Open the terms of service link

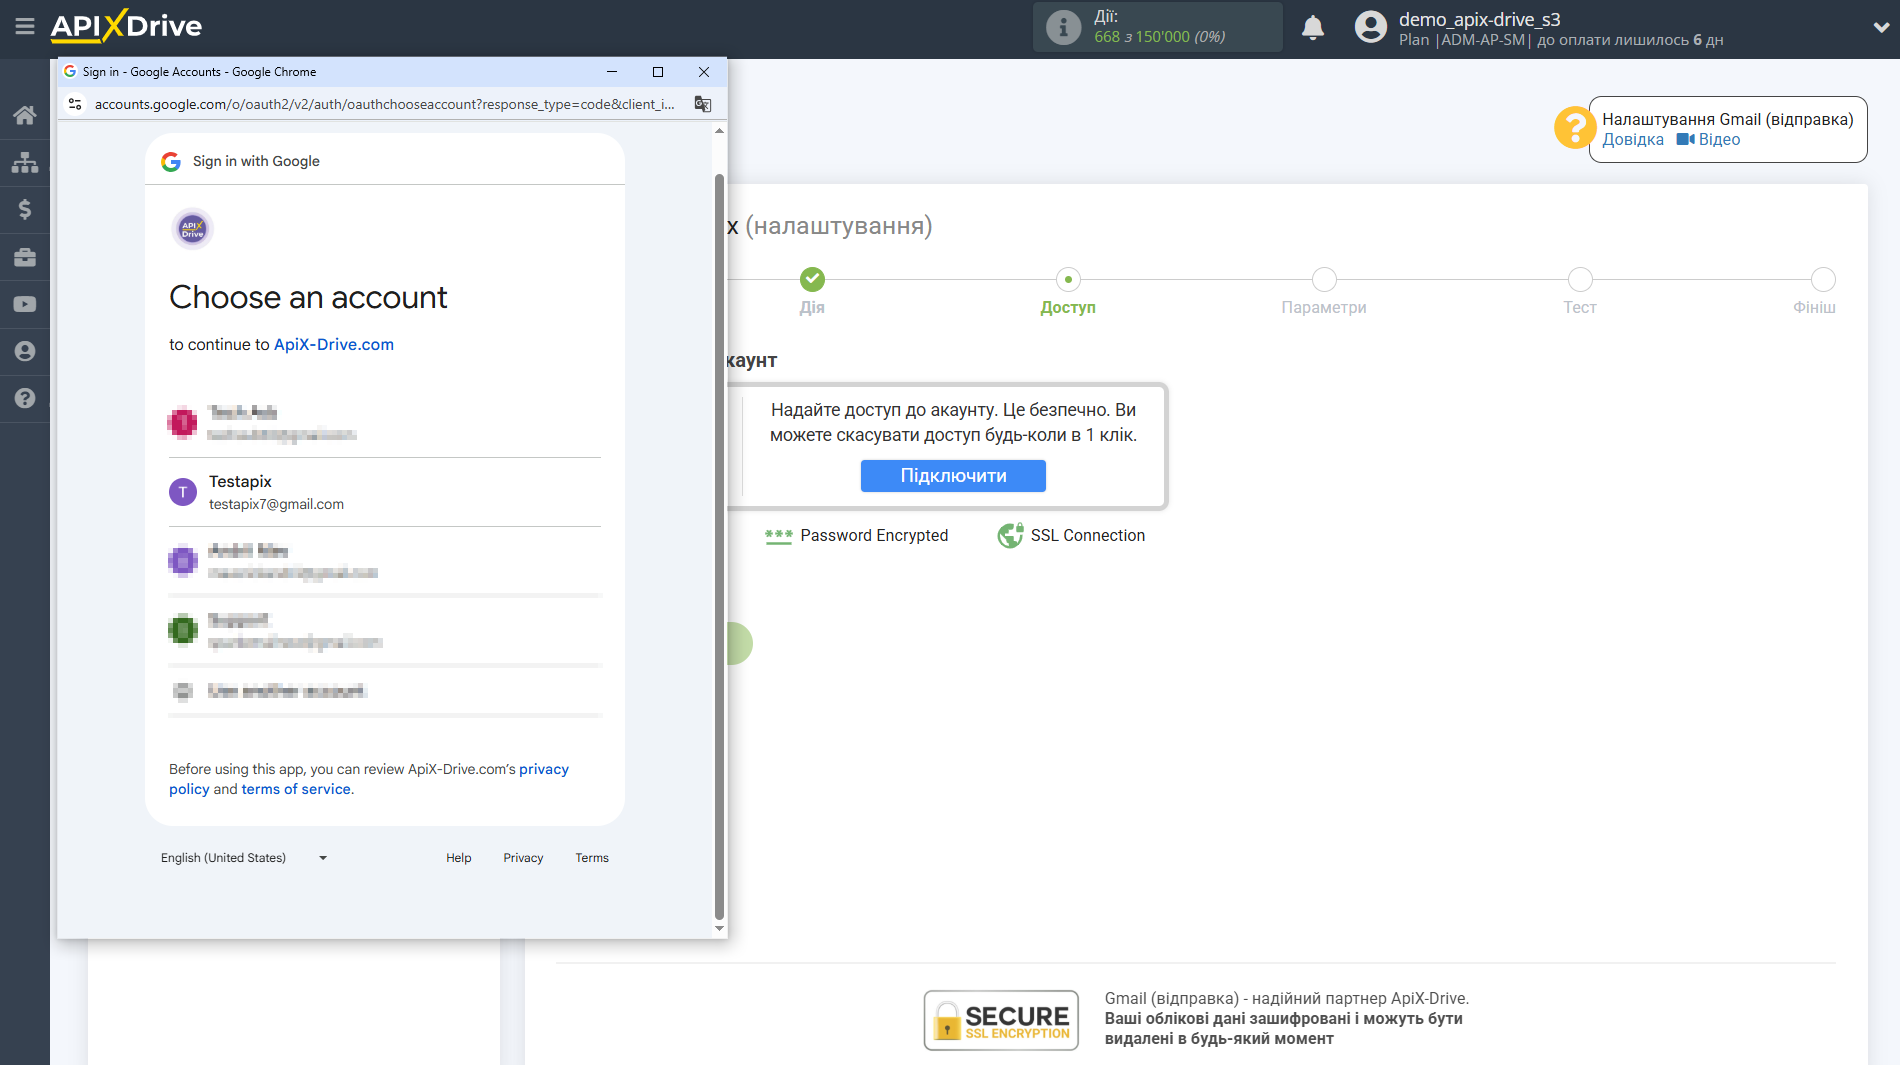(296, 789)
